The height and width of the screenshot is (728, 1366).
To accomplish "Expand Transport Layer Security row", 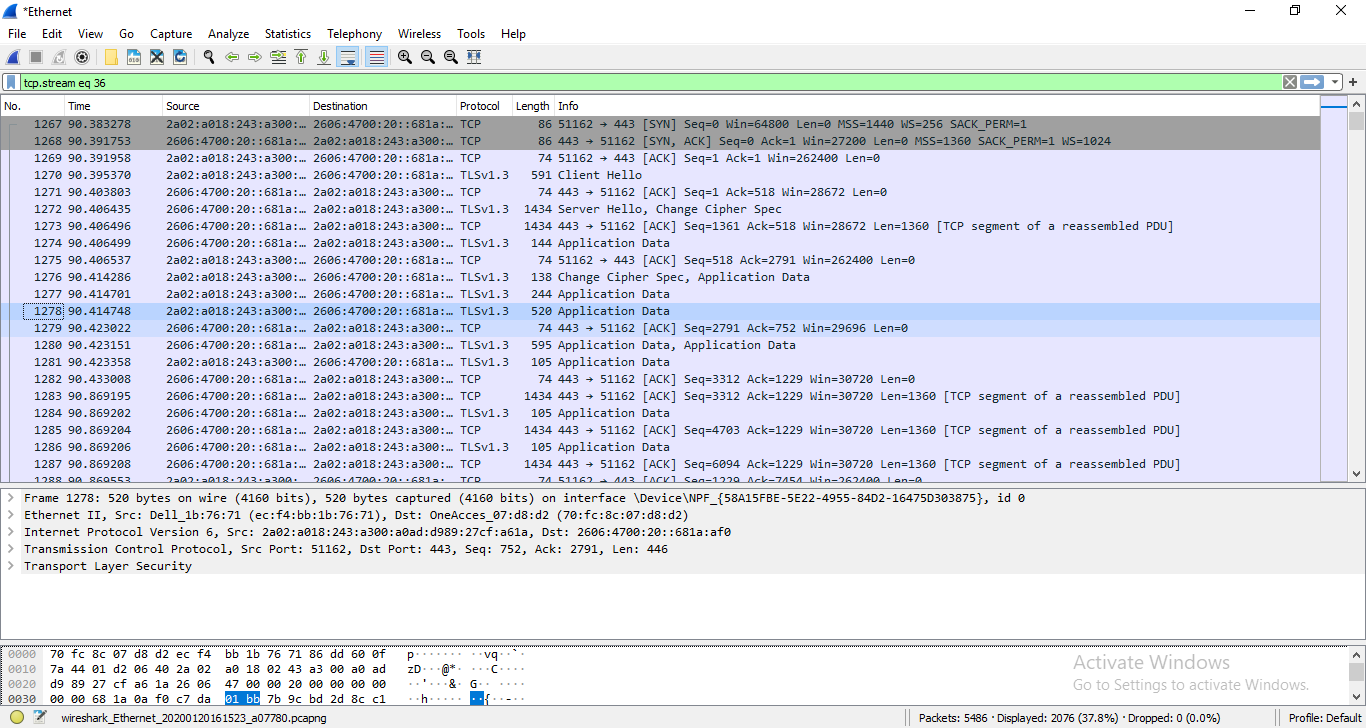I will click(10, 565).
